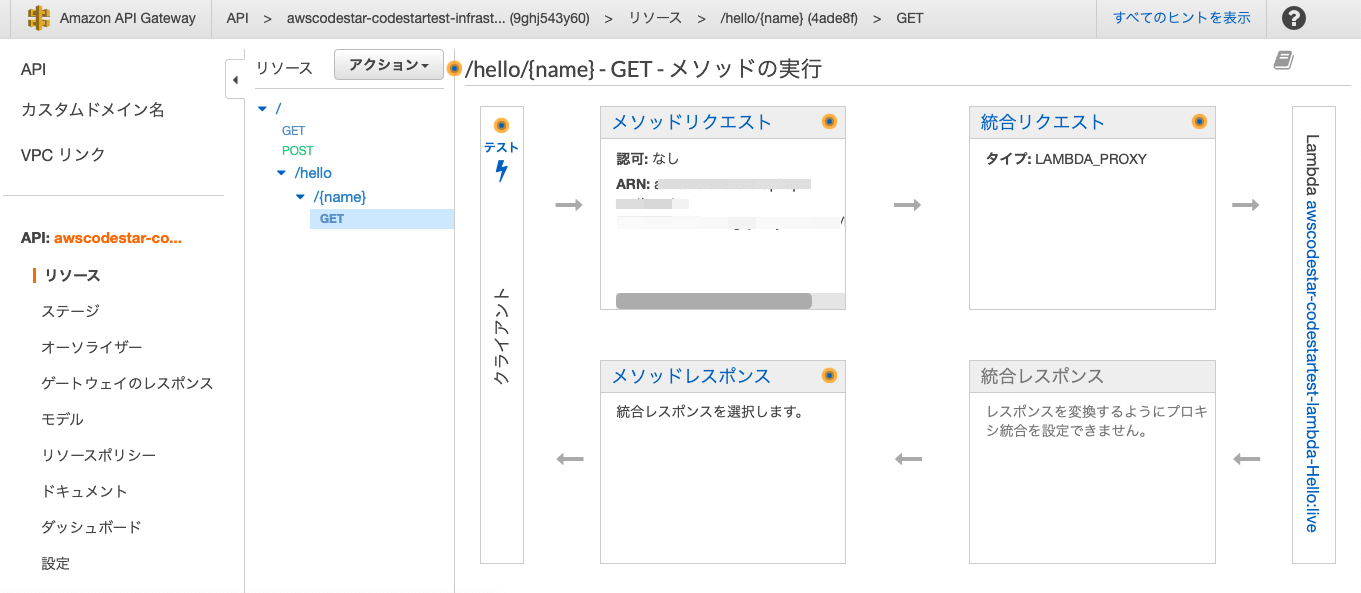Viewport: 1361px width, 593px height.
Task: Collapse the root / resource tree node
Action: coord(262,108)
